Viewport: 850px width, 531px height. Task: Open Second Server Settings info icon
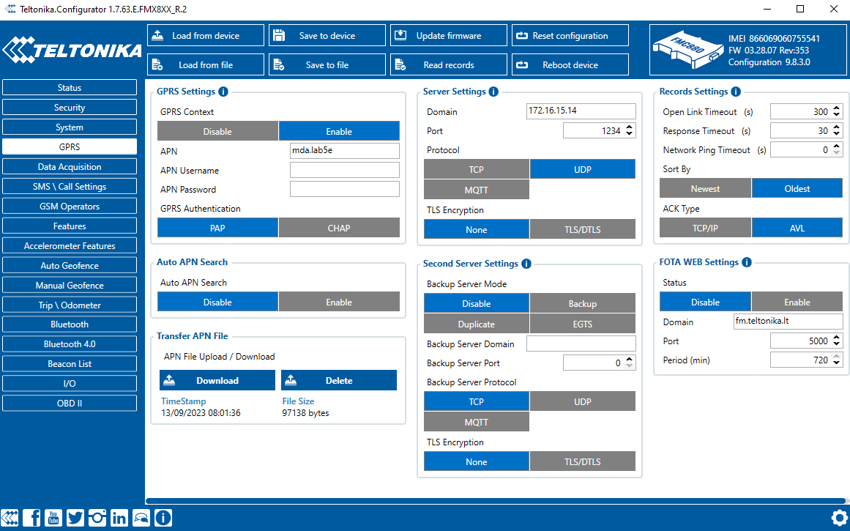[x=526, y=264]
